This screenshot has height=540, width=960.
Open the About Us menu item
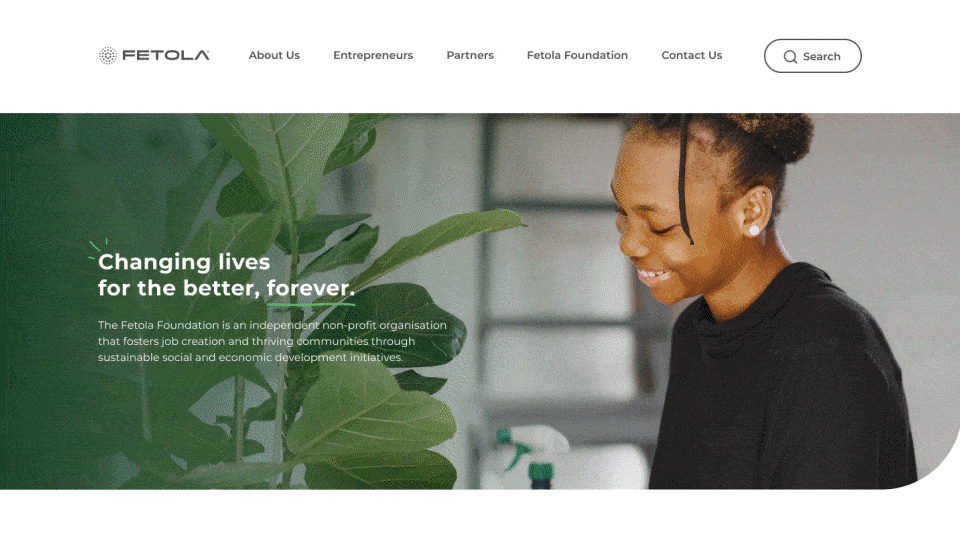click(274, 55)
